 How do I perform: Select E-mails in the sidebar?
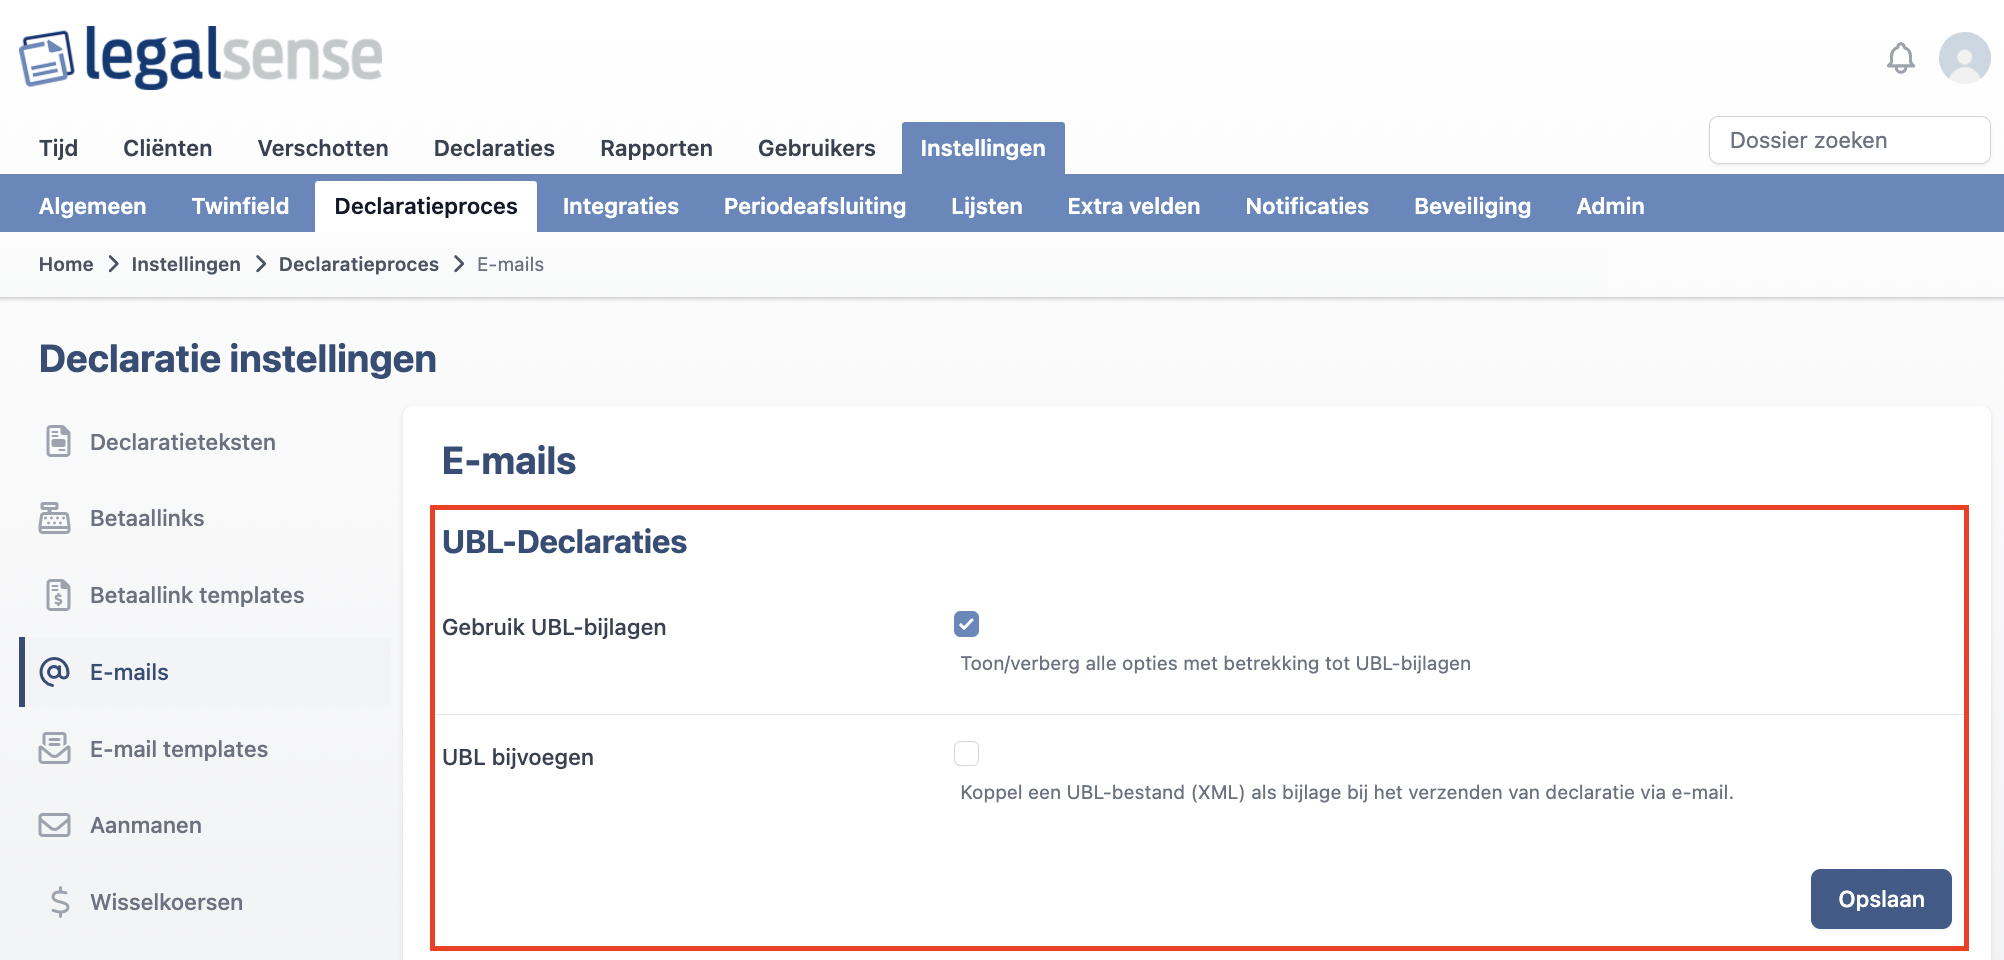tap(205, 672)
